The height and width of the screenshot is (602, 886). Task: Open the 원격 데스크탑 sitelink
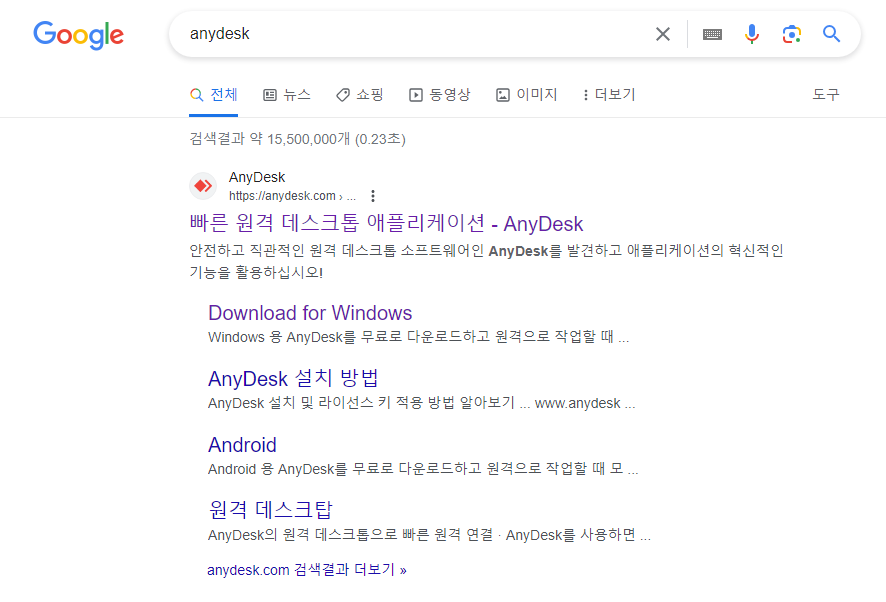(270, 510)
